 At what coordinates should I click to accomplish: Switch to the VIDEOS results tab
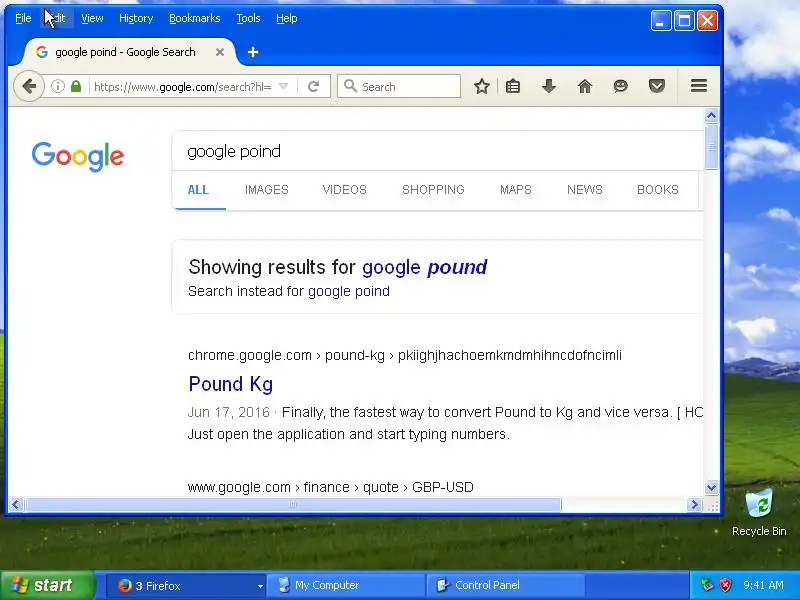[344, 190]
